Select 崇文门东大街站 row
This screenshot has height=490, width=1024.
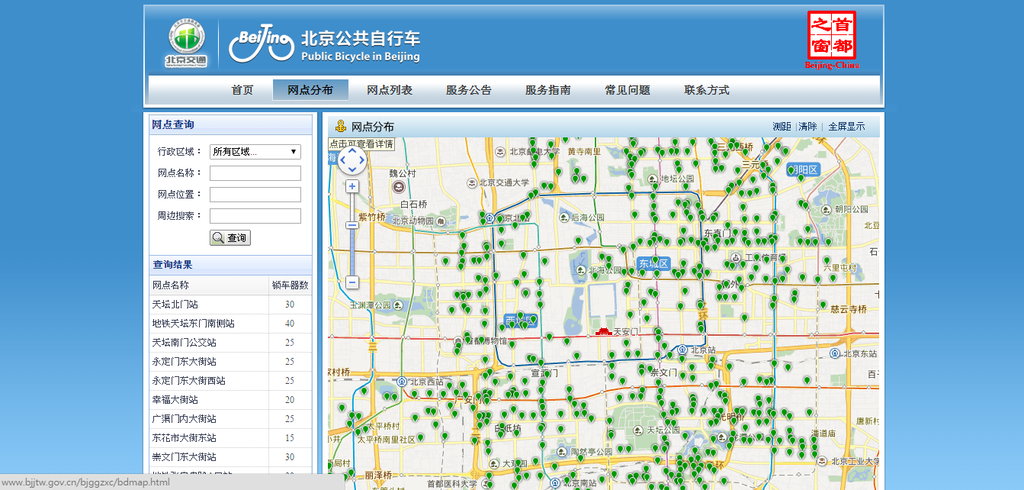point(231,457)
